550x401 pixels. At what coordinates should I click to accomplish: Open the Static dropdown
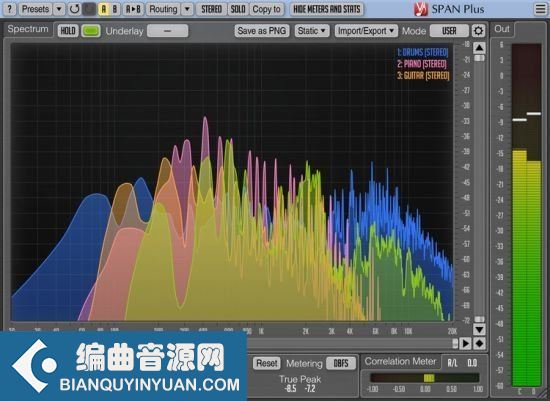click(x=311, y=31)
